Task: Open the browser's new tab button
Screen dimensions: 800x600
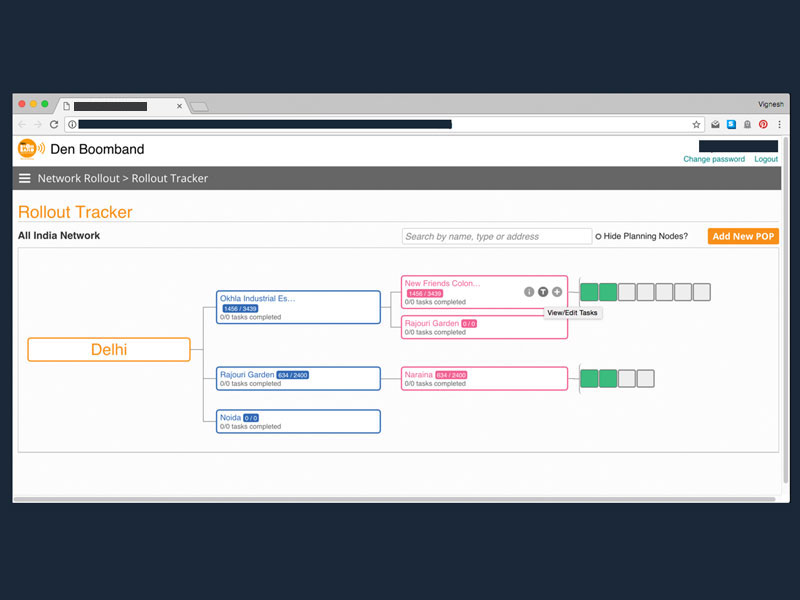Action: click(x=199, y=106)
